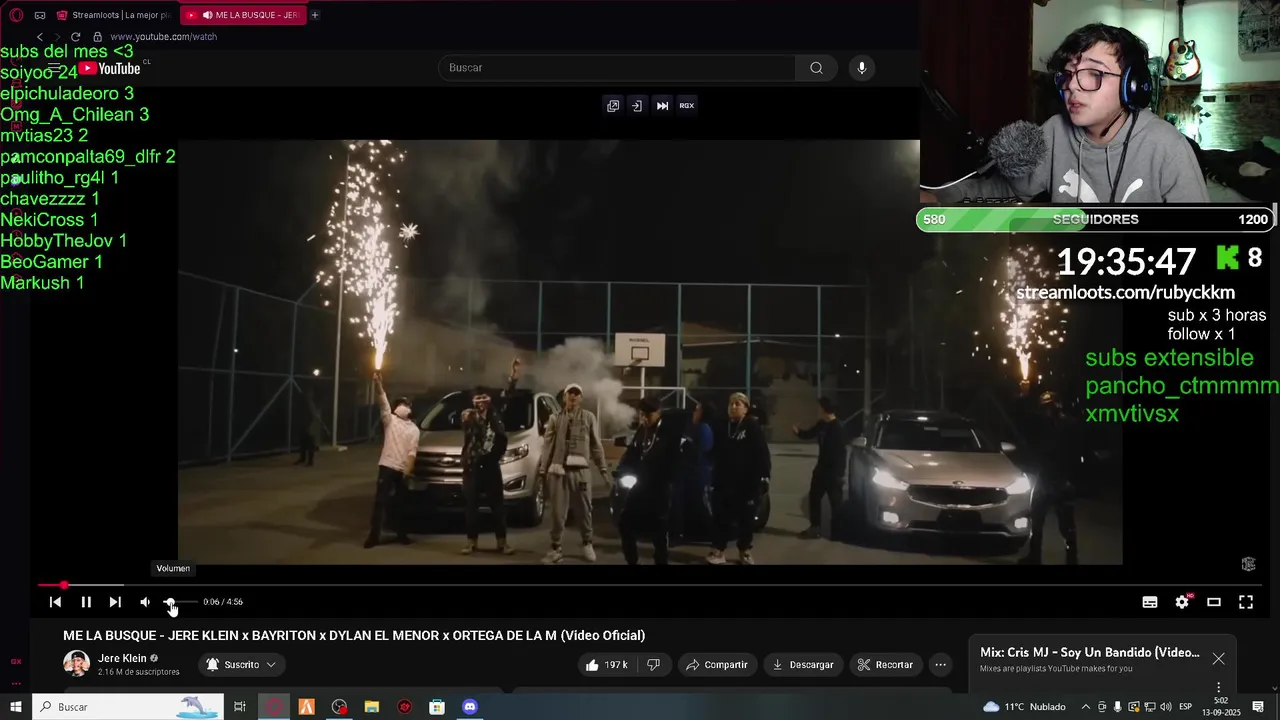The width and height of the screenshot is (1280, 720).
Task: Switch to the Streamloots browser tab
Action: [114, 15]
